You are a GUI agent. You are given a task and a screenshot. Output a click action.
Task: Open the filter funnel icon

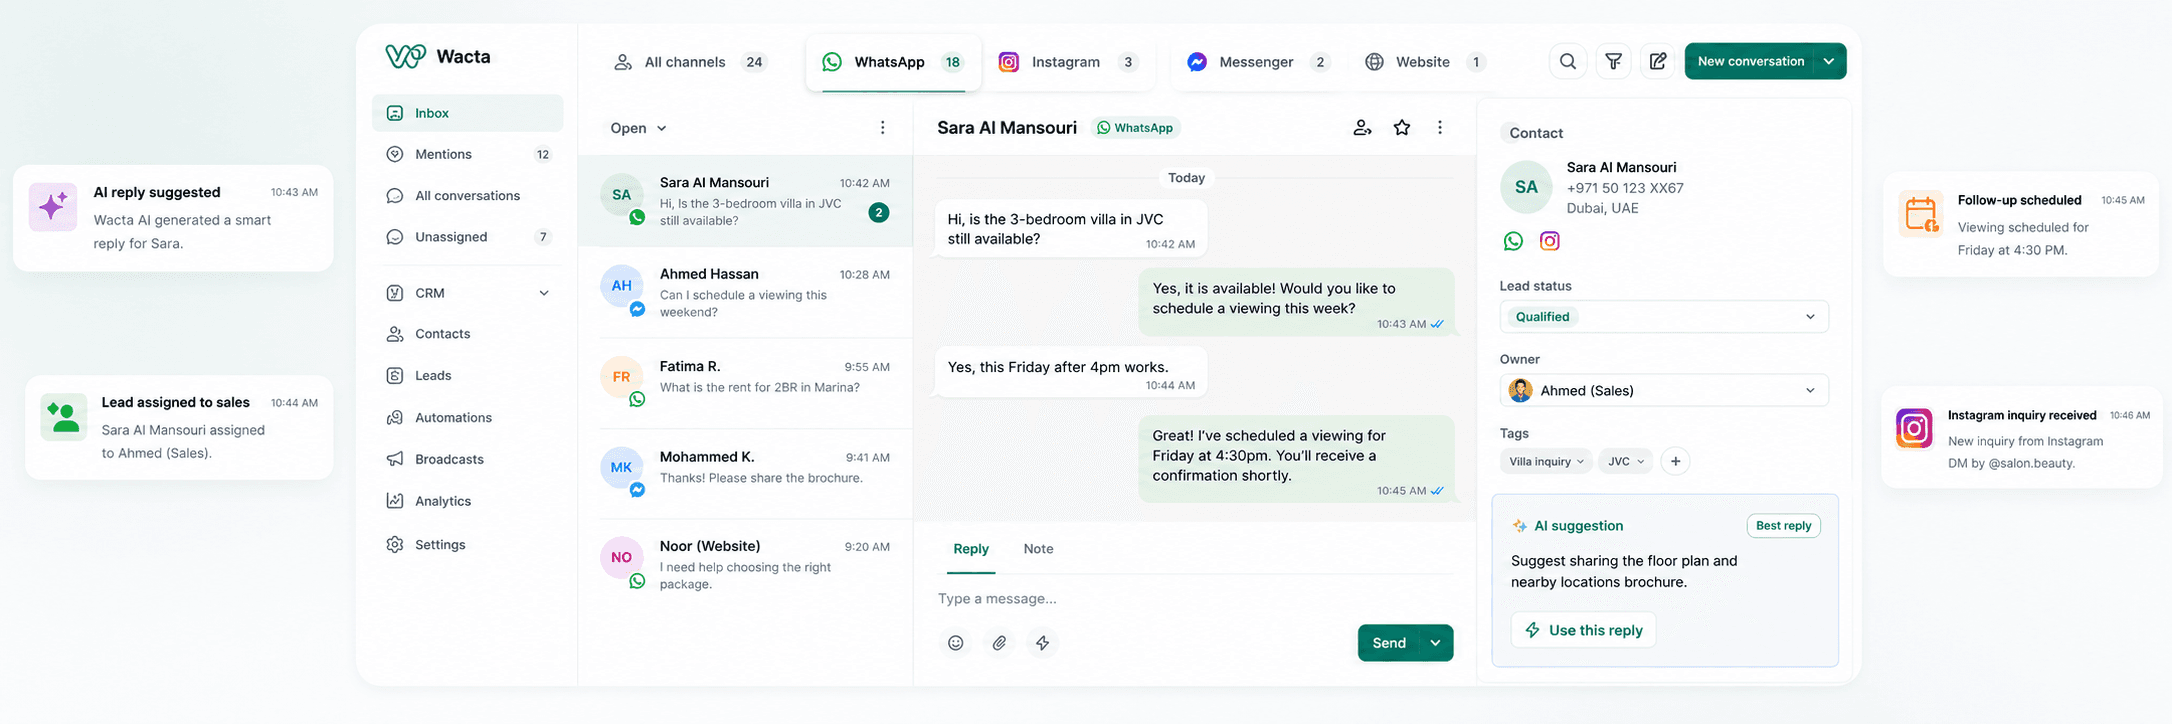point(1613,62)
